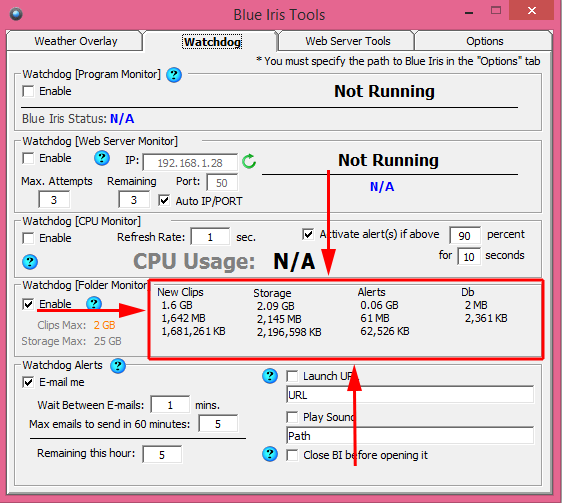Image resolution: width=562 pixels, height=503 pixels.
Task: Minimize the Blue Iris Tools window
Action: [x=469, y=13]
